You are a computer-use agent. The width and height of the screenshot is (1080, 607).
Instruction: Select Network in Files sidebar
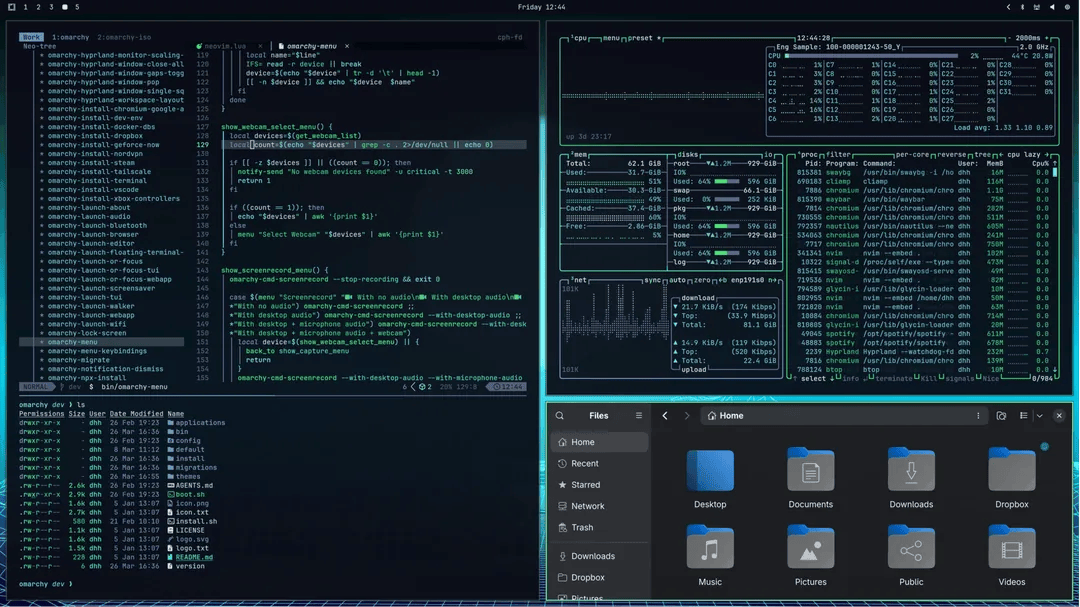pos(599,506)
